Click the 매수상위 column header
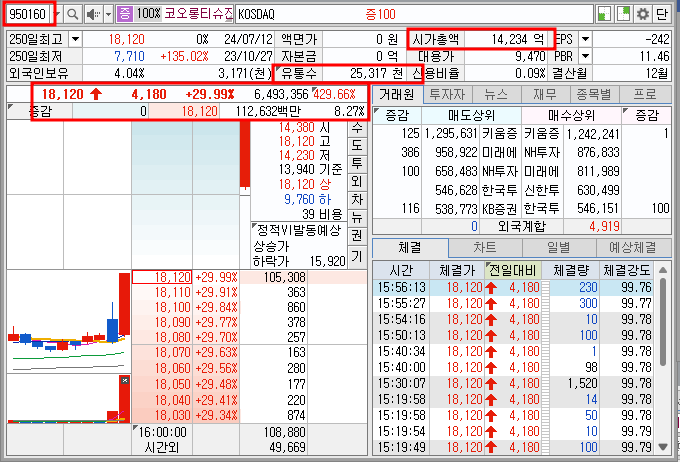Viewport: 680px width, 462px height. click(571, 115)
